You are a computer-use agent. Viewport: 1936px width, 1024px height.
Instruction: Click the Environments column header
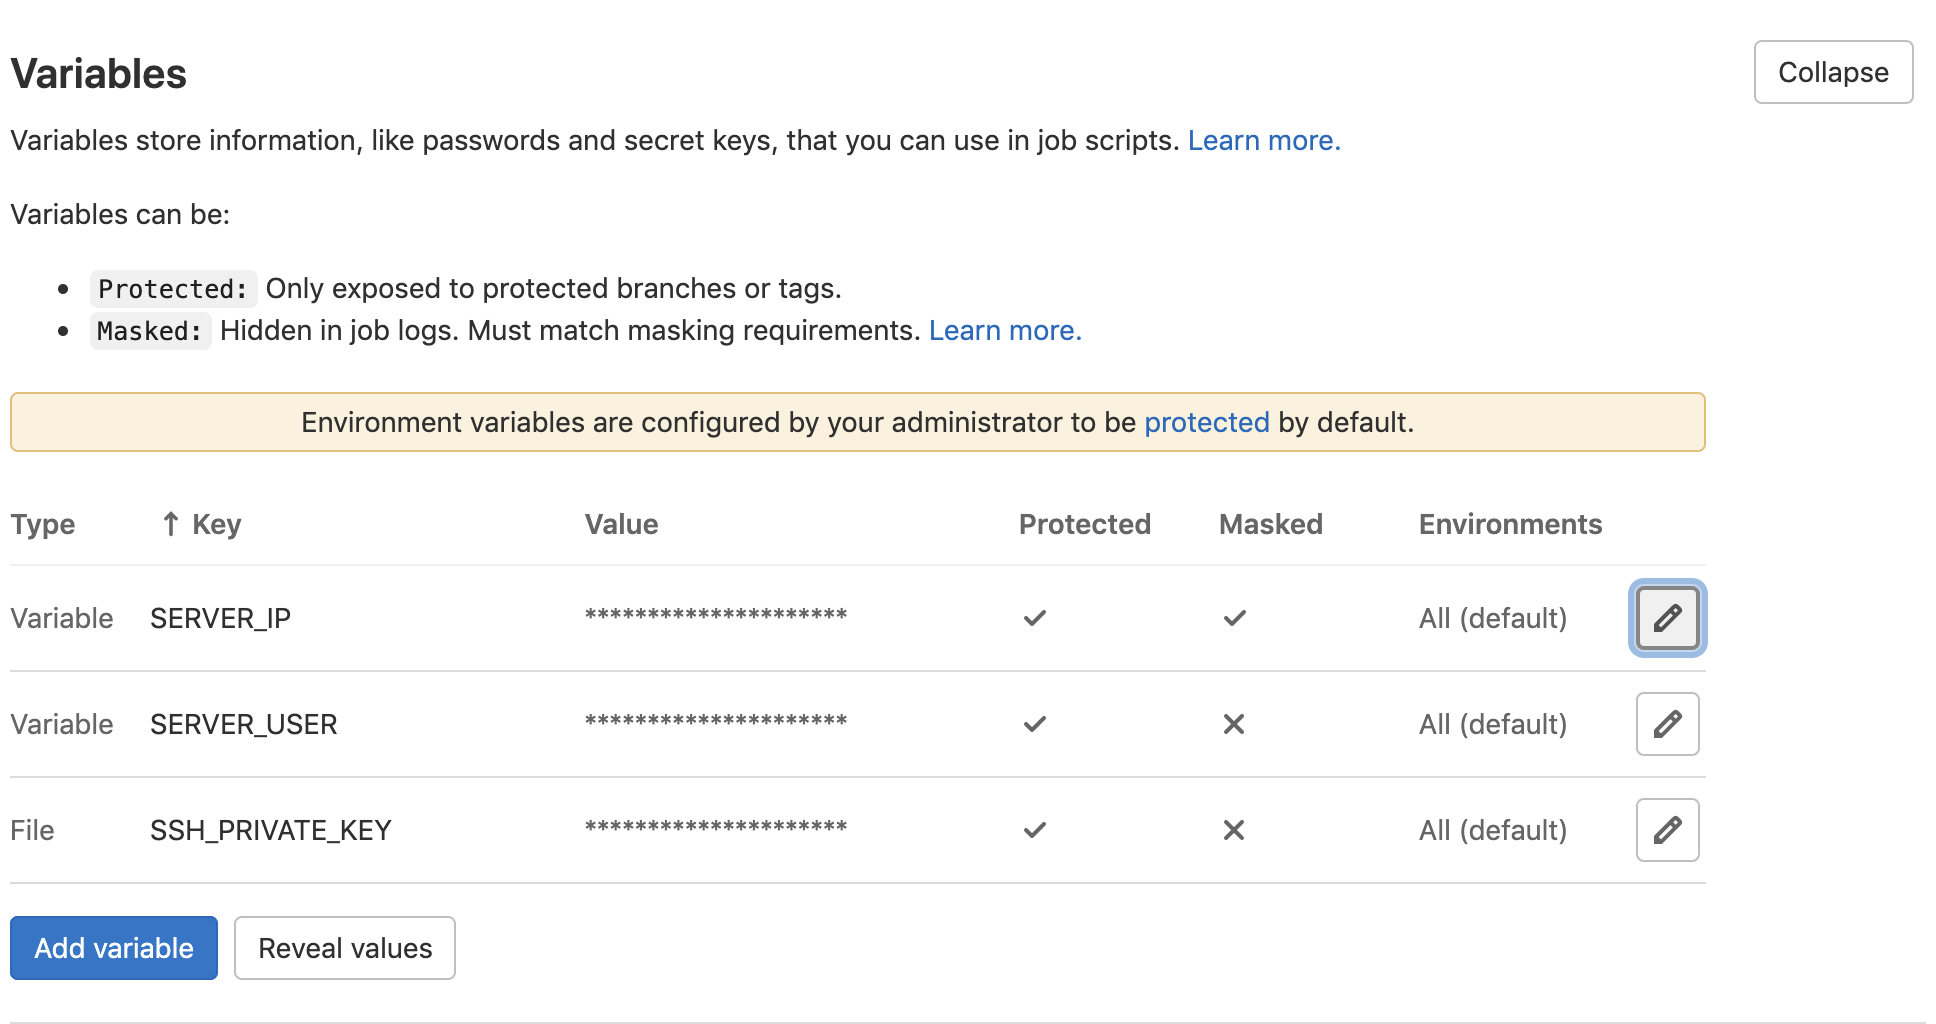(1510, 524)
